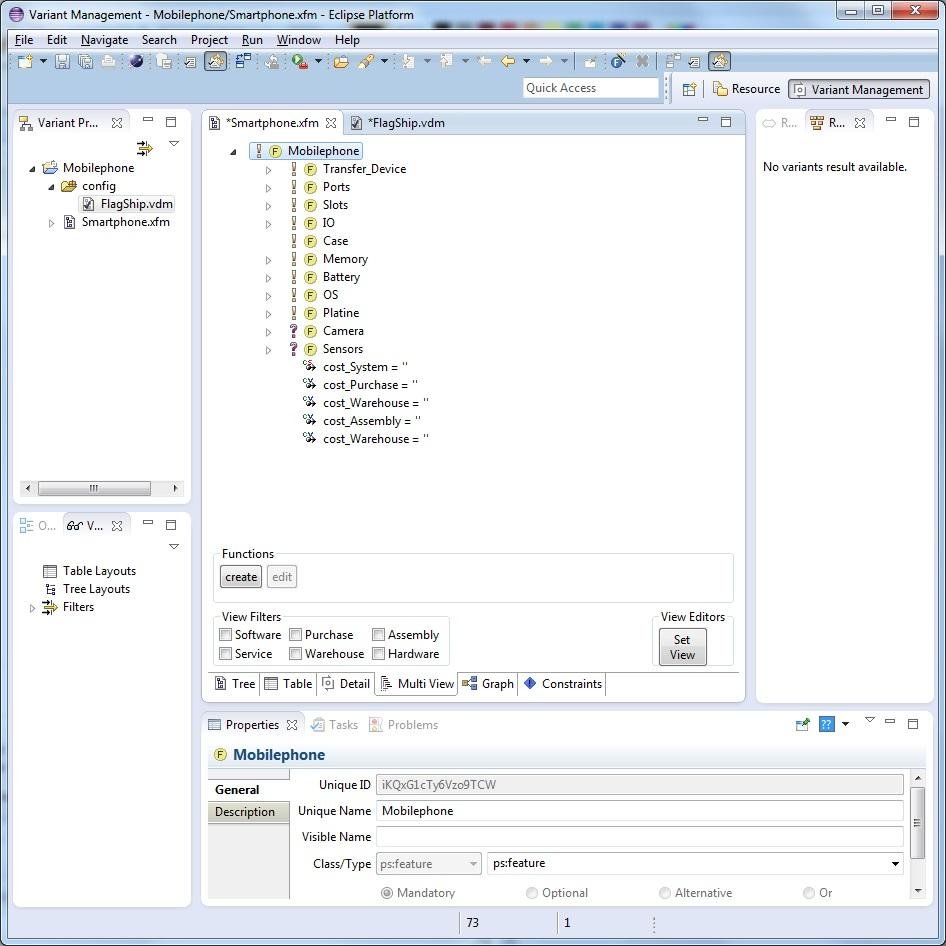Click the Quick Access search field
The image size is (946, 946).
(x=591, y=88)
